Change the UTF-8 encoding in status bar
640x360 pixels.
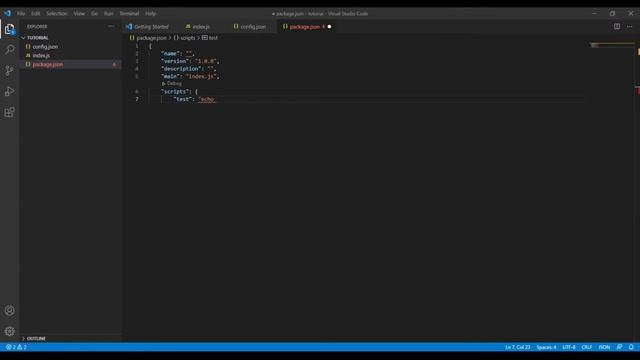pos(569,347)
